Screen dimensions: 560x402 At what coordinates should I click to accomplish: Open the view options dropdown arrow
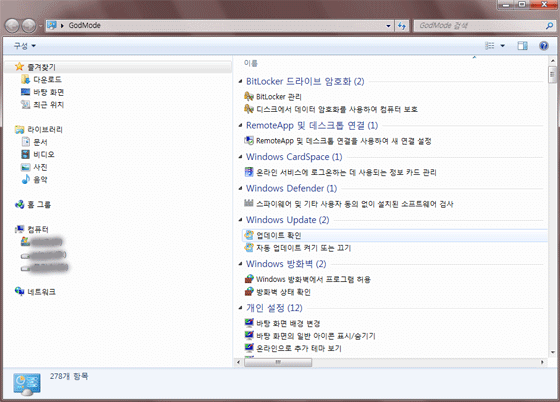[x=502, y=46]
